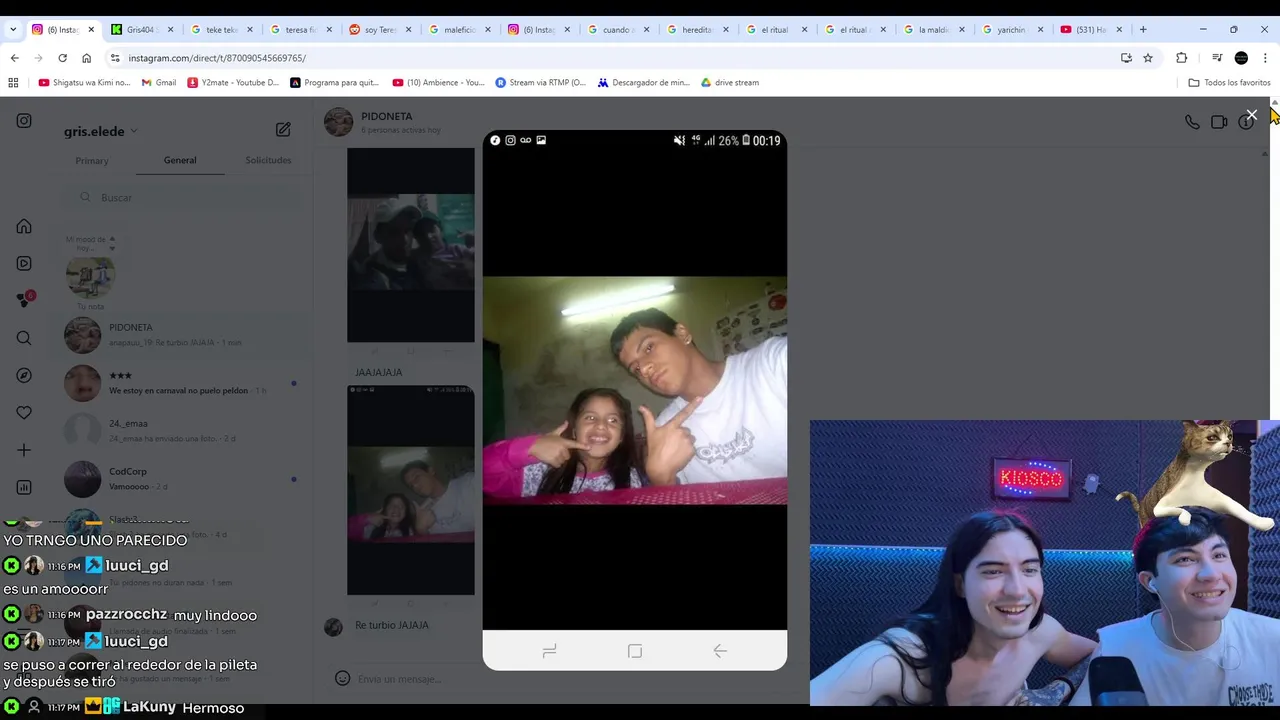Go to Instagram Home in the sidebar

[24, 226]
